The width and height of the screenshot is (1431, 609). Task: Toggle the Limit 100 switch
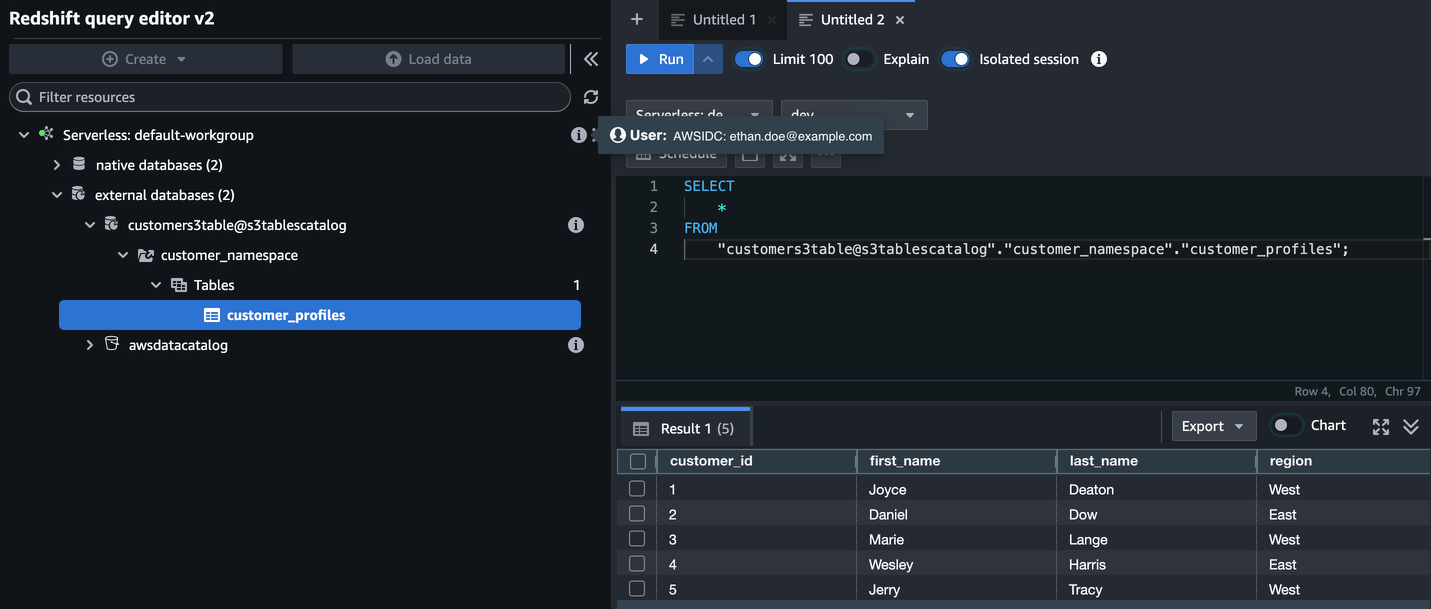pyautogui.click(x=749, y=59)
